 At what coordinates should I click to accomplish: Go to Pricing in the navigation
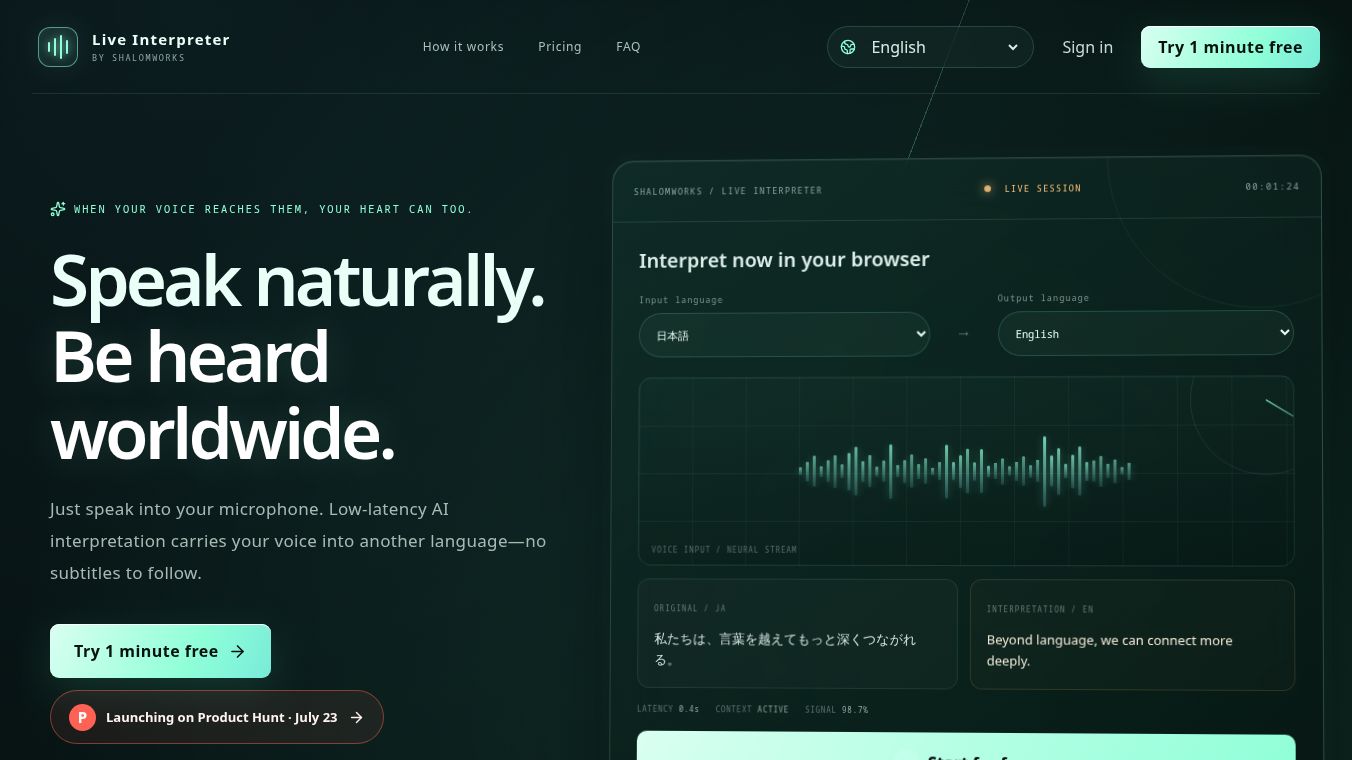(x=560, y=47)
